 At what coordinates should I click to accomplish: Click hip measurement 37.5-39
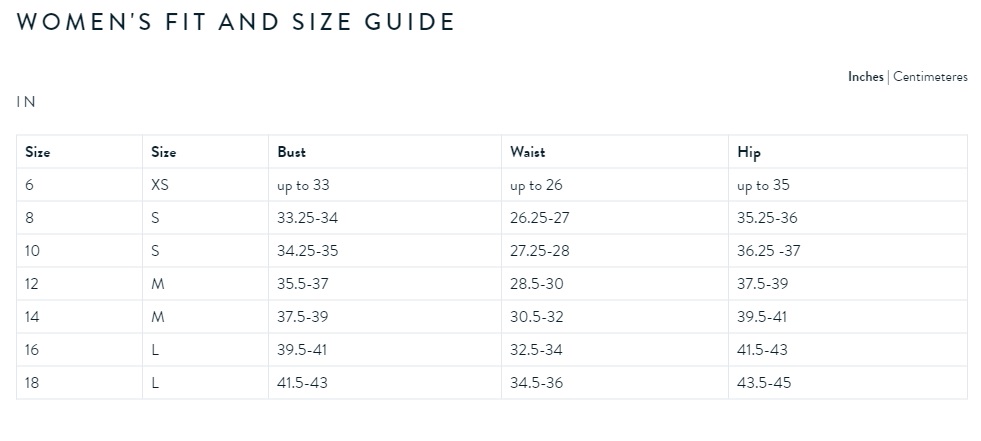(762, 284)
